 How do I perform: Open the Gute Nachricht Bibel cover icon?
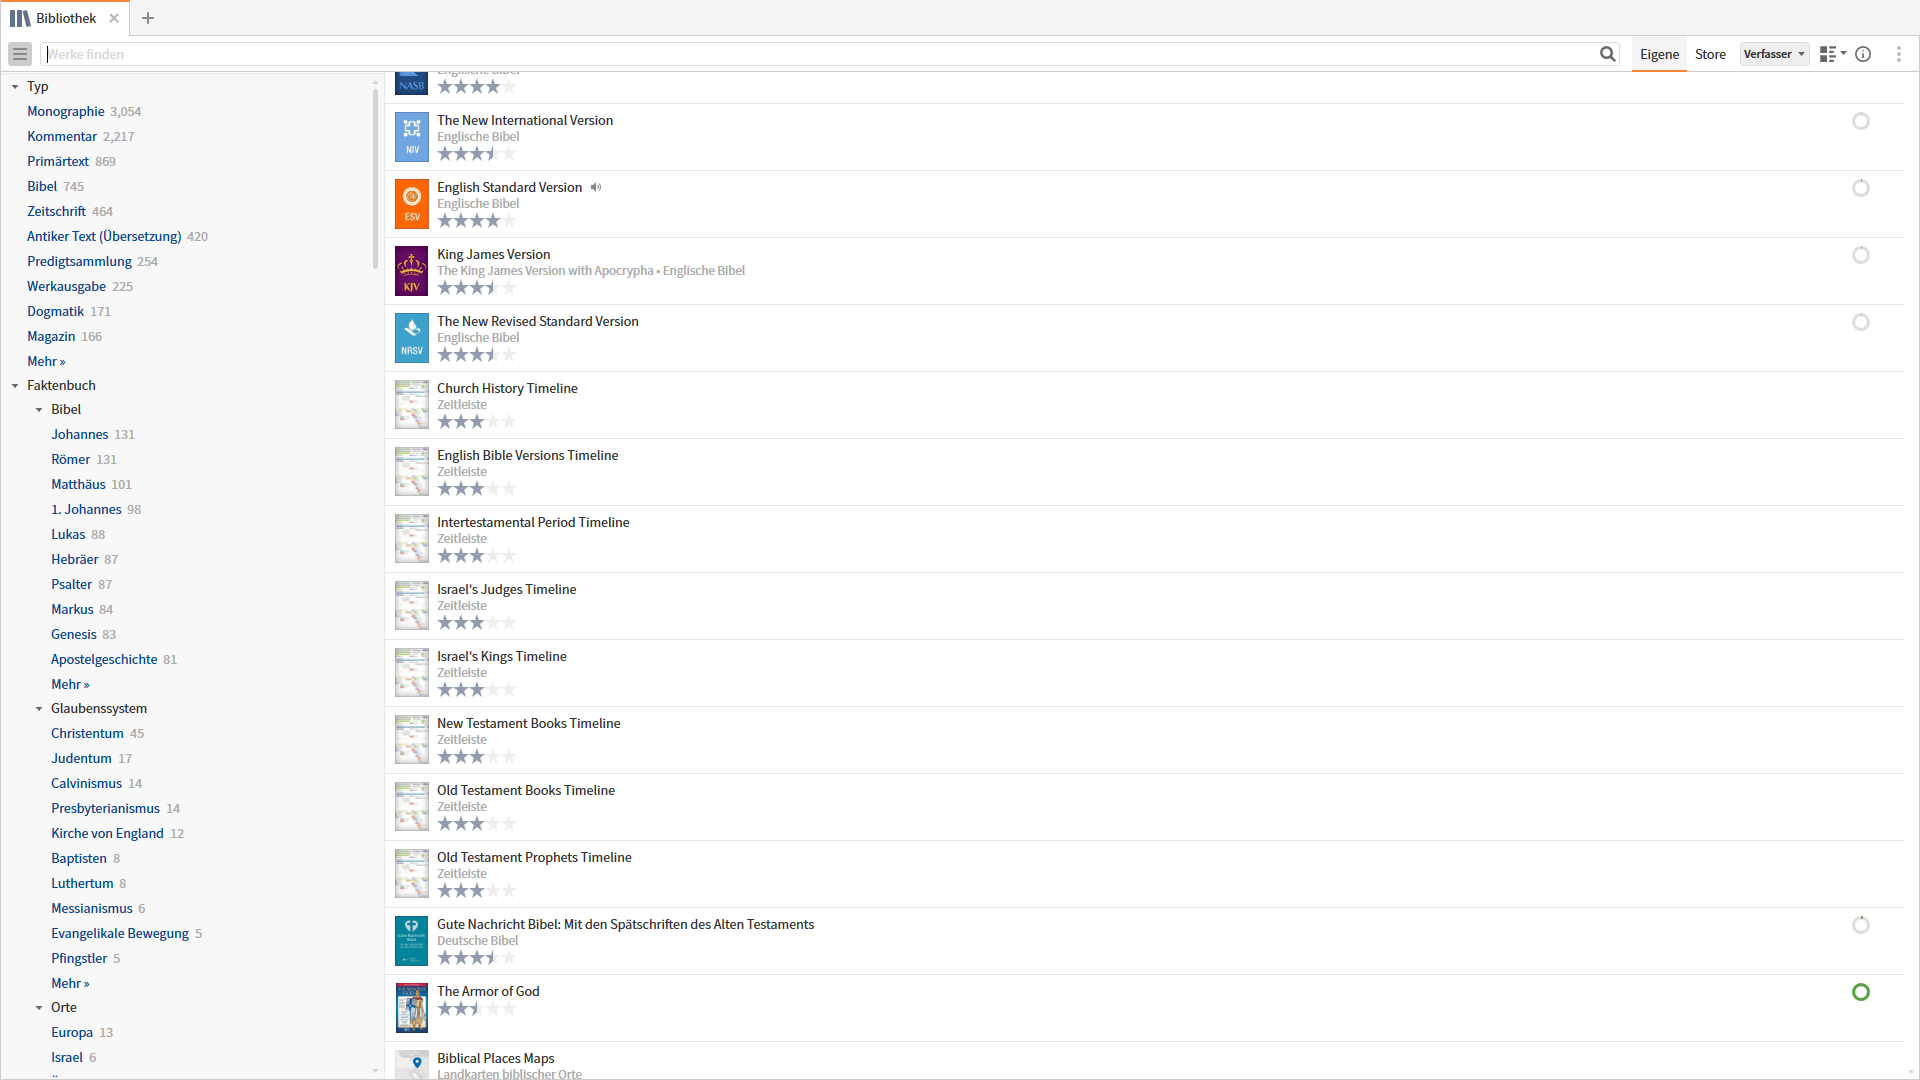411,941
